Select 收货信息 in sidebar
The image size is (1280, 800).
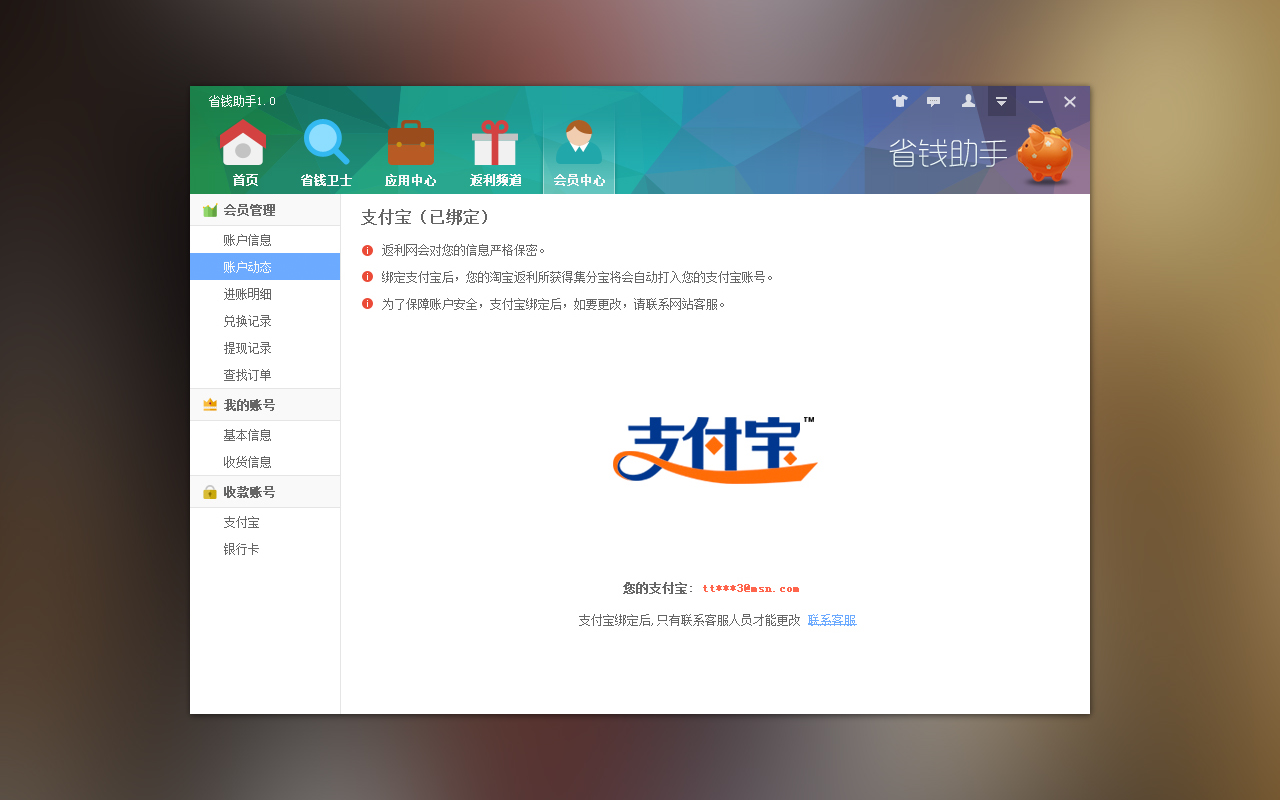tap(265, 462)
